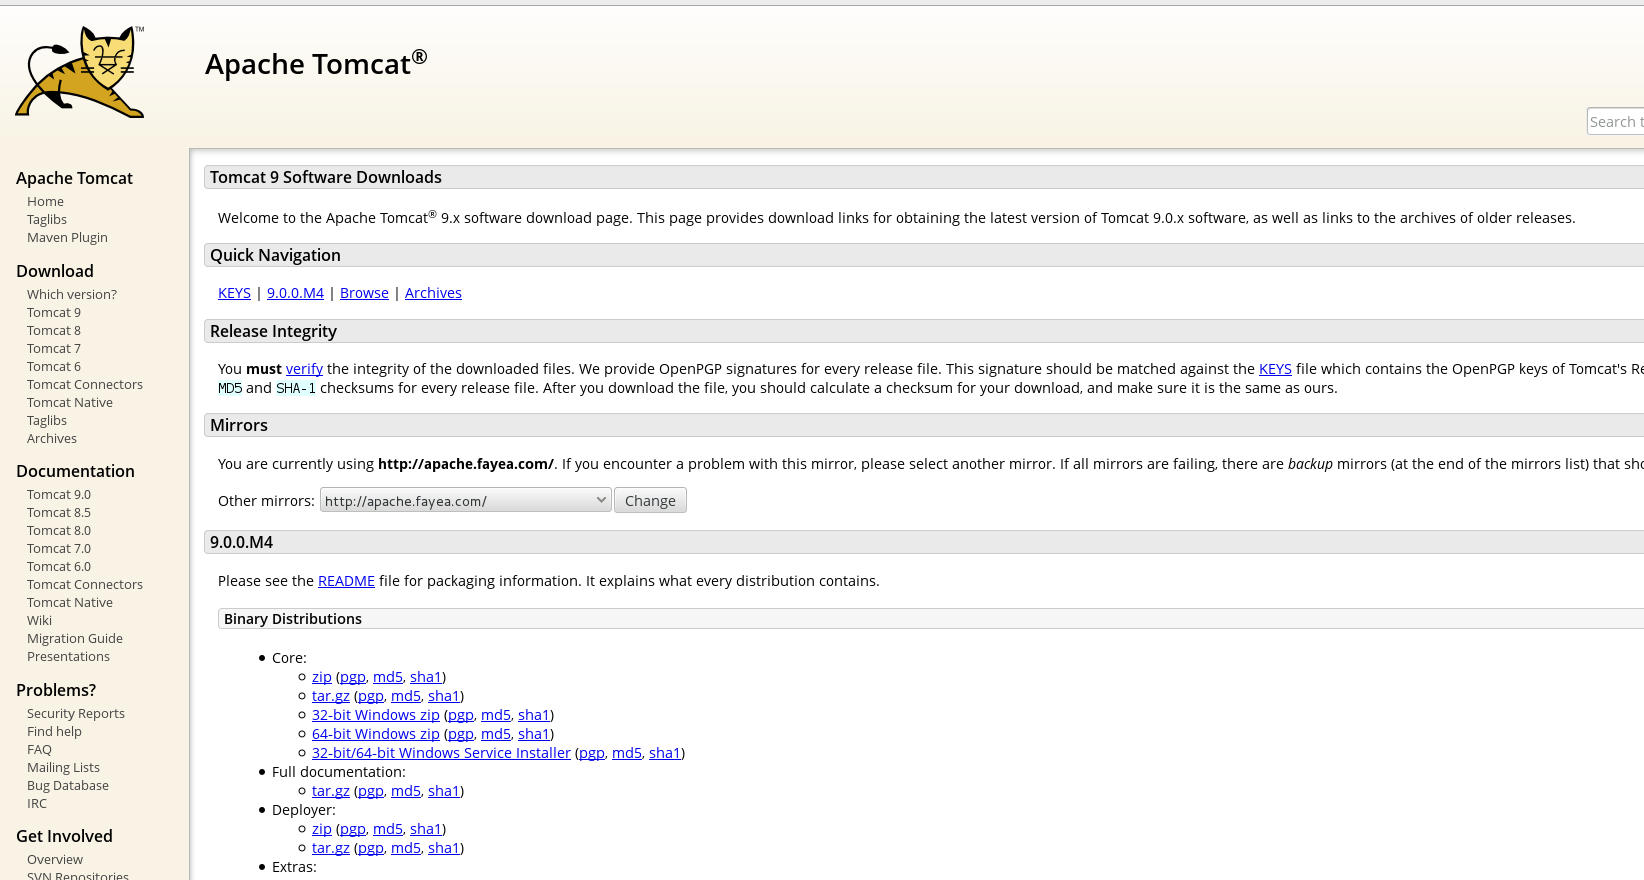Open Presentations sidebar link
Image resolution: width=1644 pixels, height=880 pixels.
[68, 656]
